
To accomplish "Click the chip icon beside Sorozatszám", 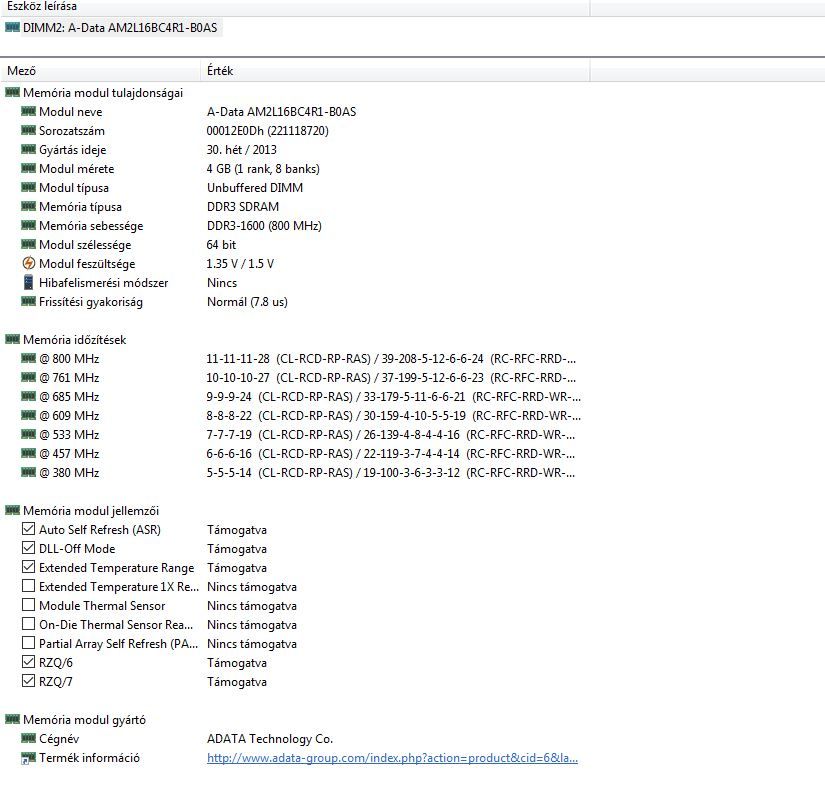I will (x=28, y=131).
